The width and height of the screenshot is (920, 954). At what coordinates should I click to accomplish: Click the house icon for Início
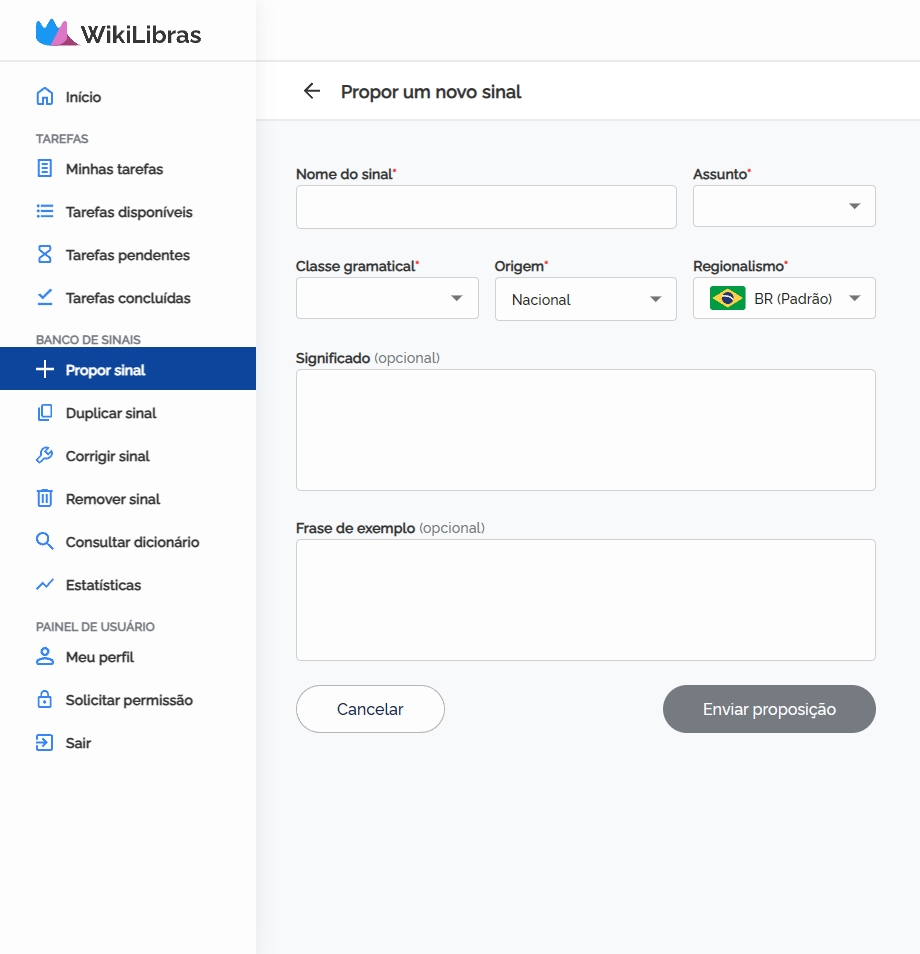tap(44, 97)
